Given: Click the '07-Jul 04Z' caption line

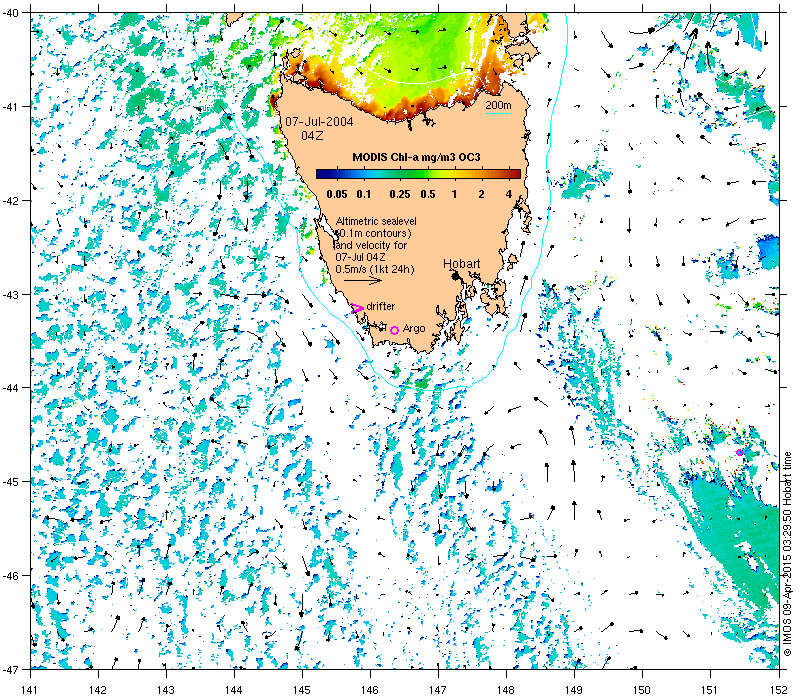Looking at the screenshot, I should (361, 257).
